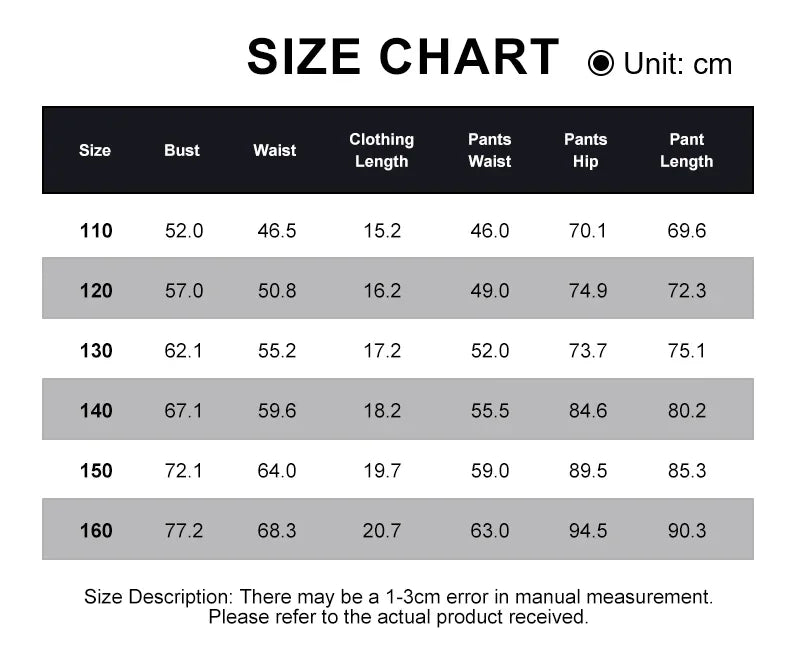Click the Pant Length column header
The height and width of the screenshot is (650, 800).
tap(687, 150)
